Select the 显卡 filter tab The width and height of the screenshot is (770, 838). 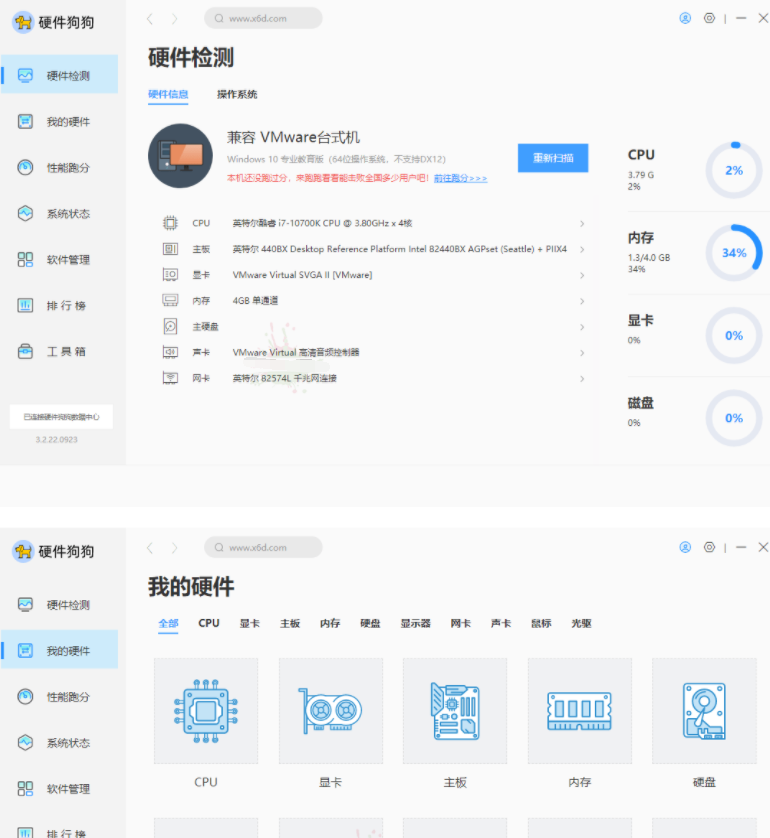coord(250,623)
